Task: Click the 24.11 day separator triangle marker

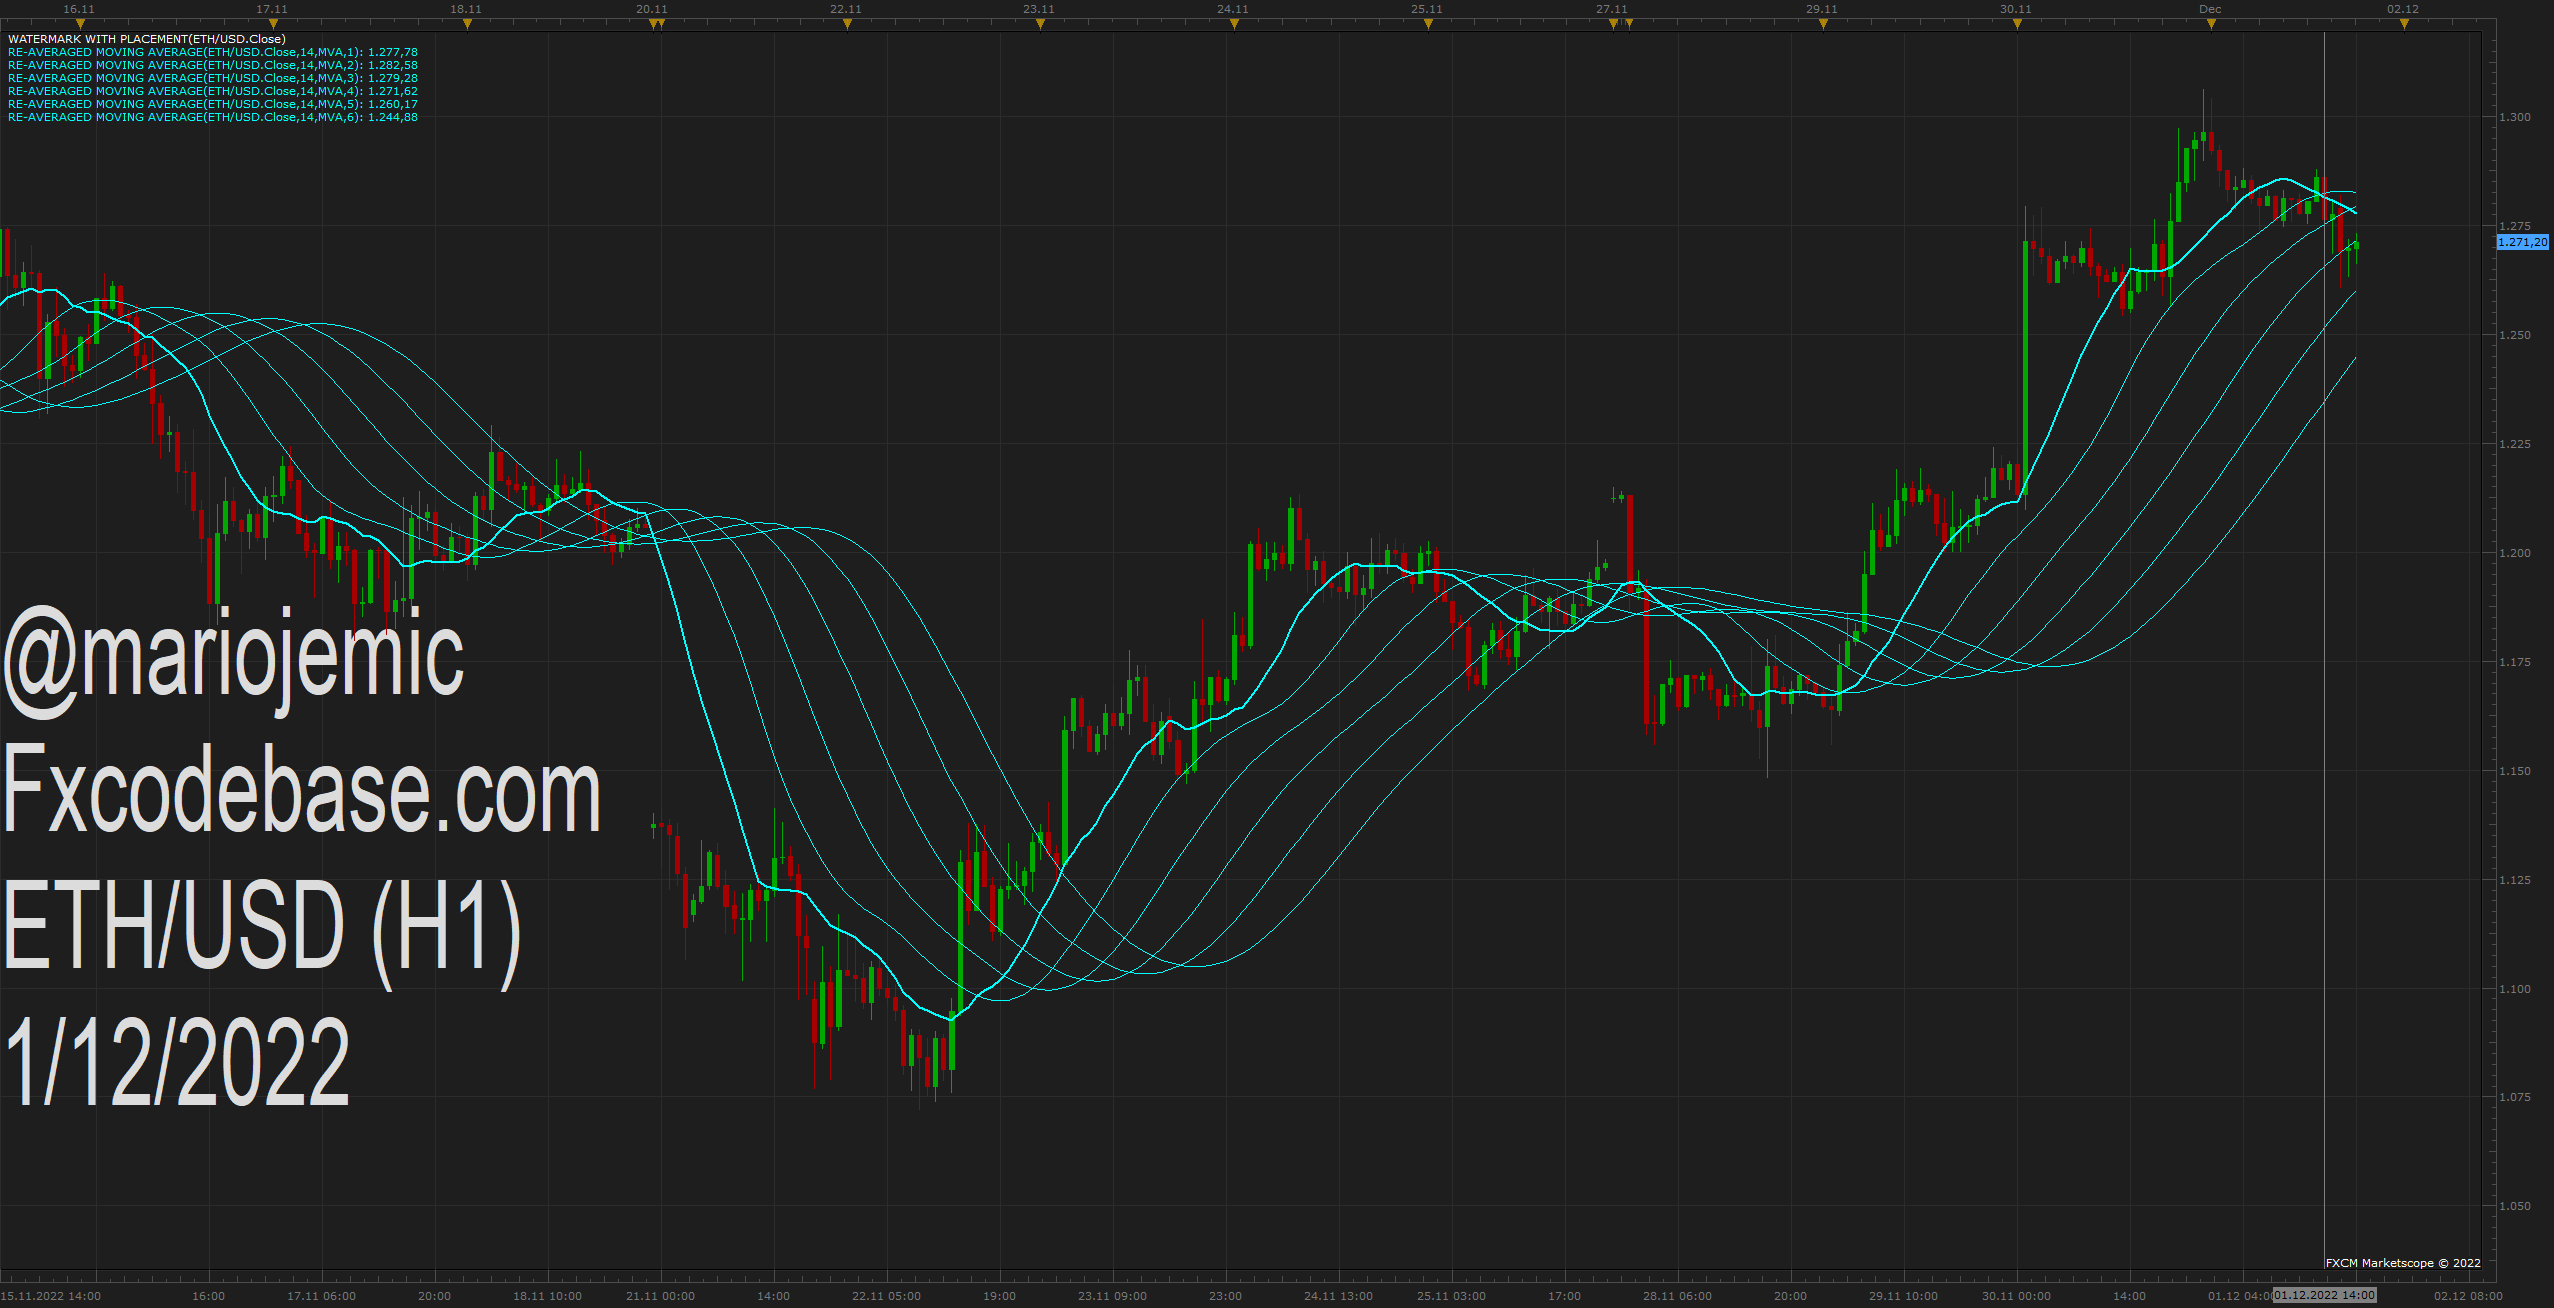Action: click(x=1234, y=25)
